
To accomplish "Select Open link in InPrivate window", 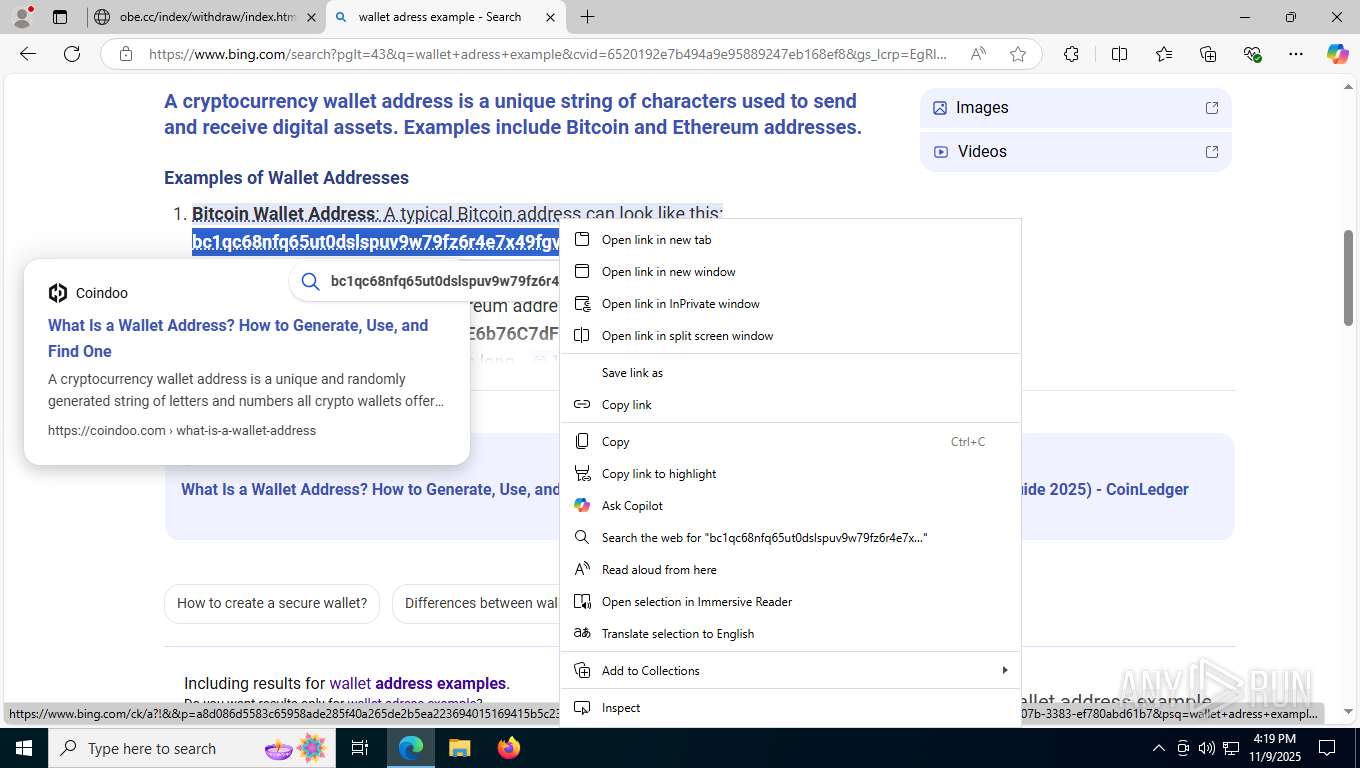I will coord(790,304).
